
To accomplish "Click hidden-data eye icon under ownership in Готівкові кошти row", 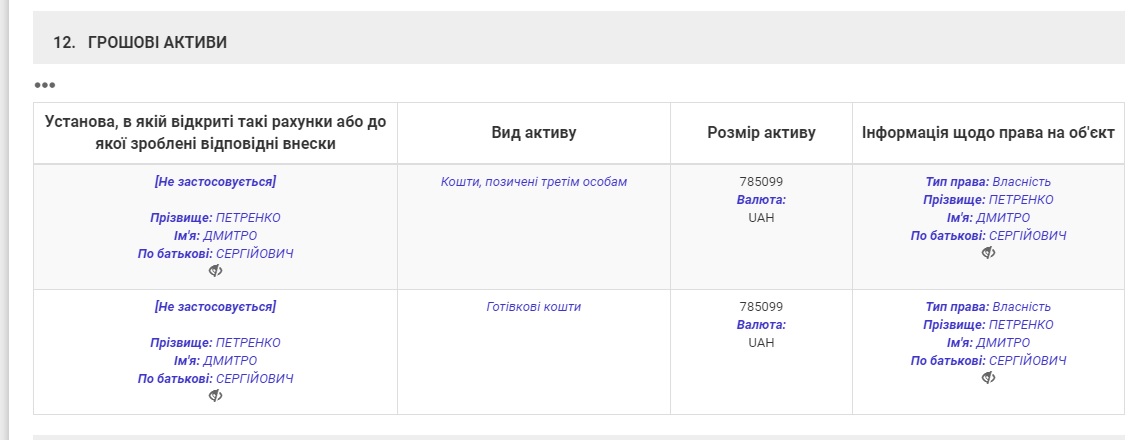I will tap(988, 378).
